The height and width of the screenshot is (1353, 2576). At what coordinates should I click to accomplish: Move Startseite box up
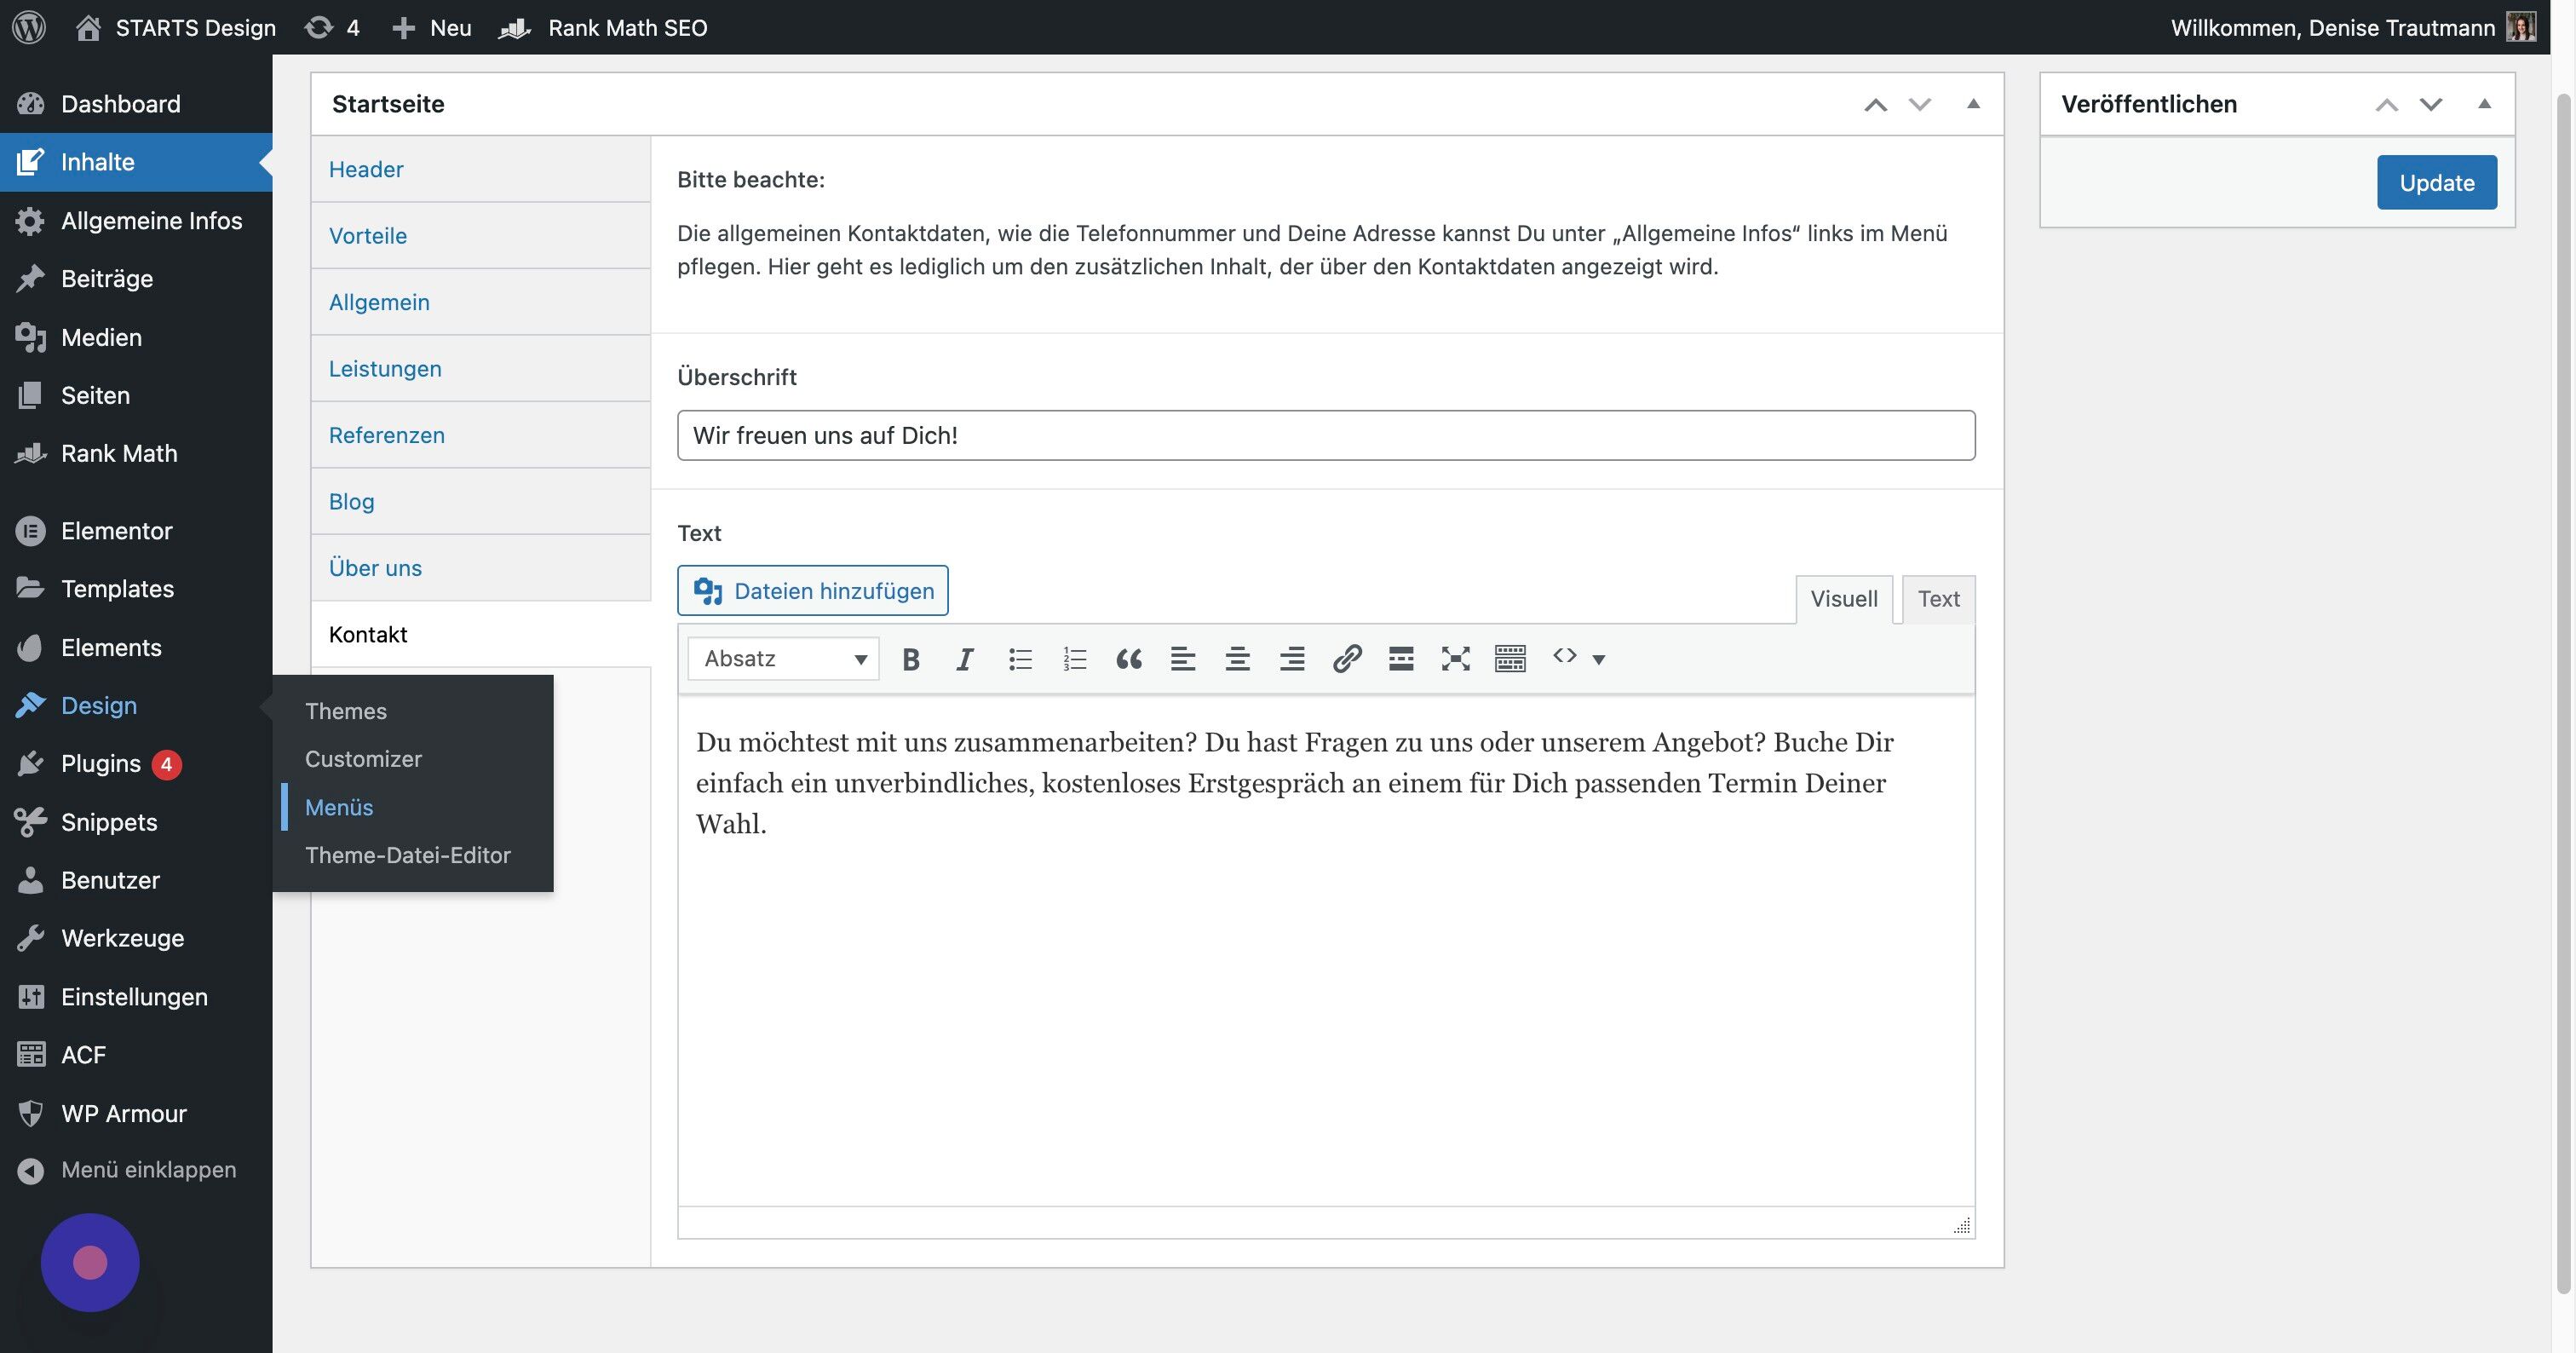click(x=1876, y=104)
